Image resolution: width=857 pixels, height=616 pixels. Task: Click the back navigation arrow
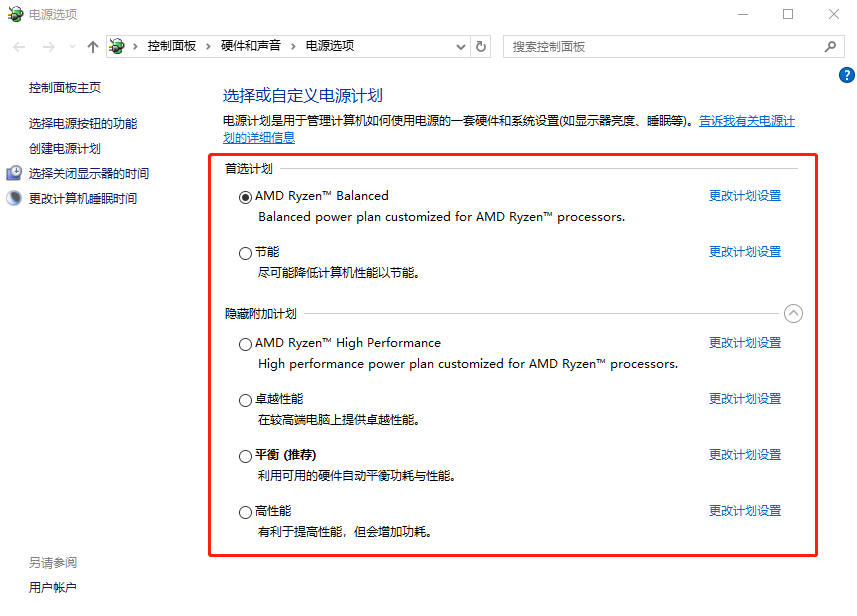pyautogui.click(x=18, y=46)
